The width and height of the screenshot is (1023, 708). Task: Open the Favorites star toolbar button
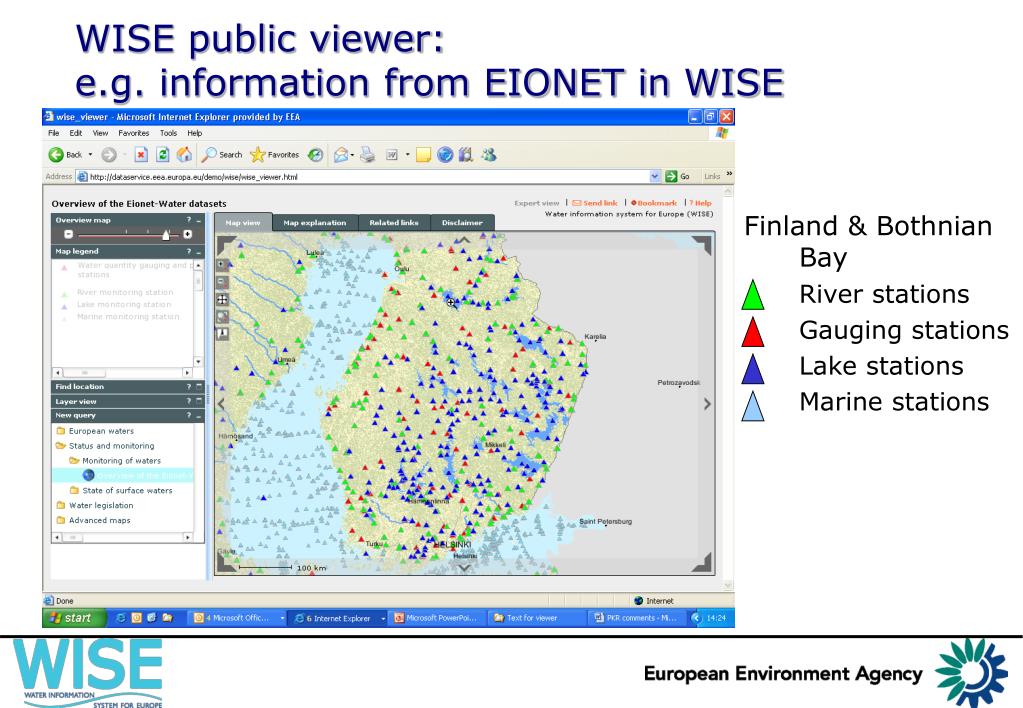275,155
